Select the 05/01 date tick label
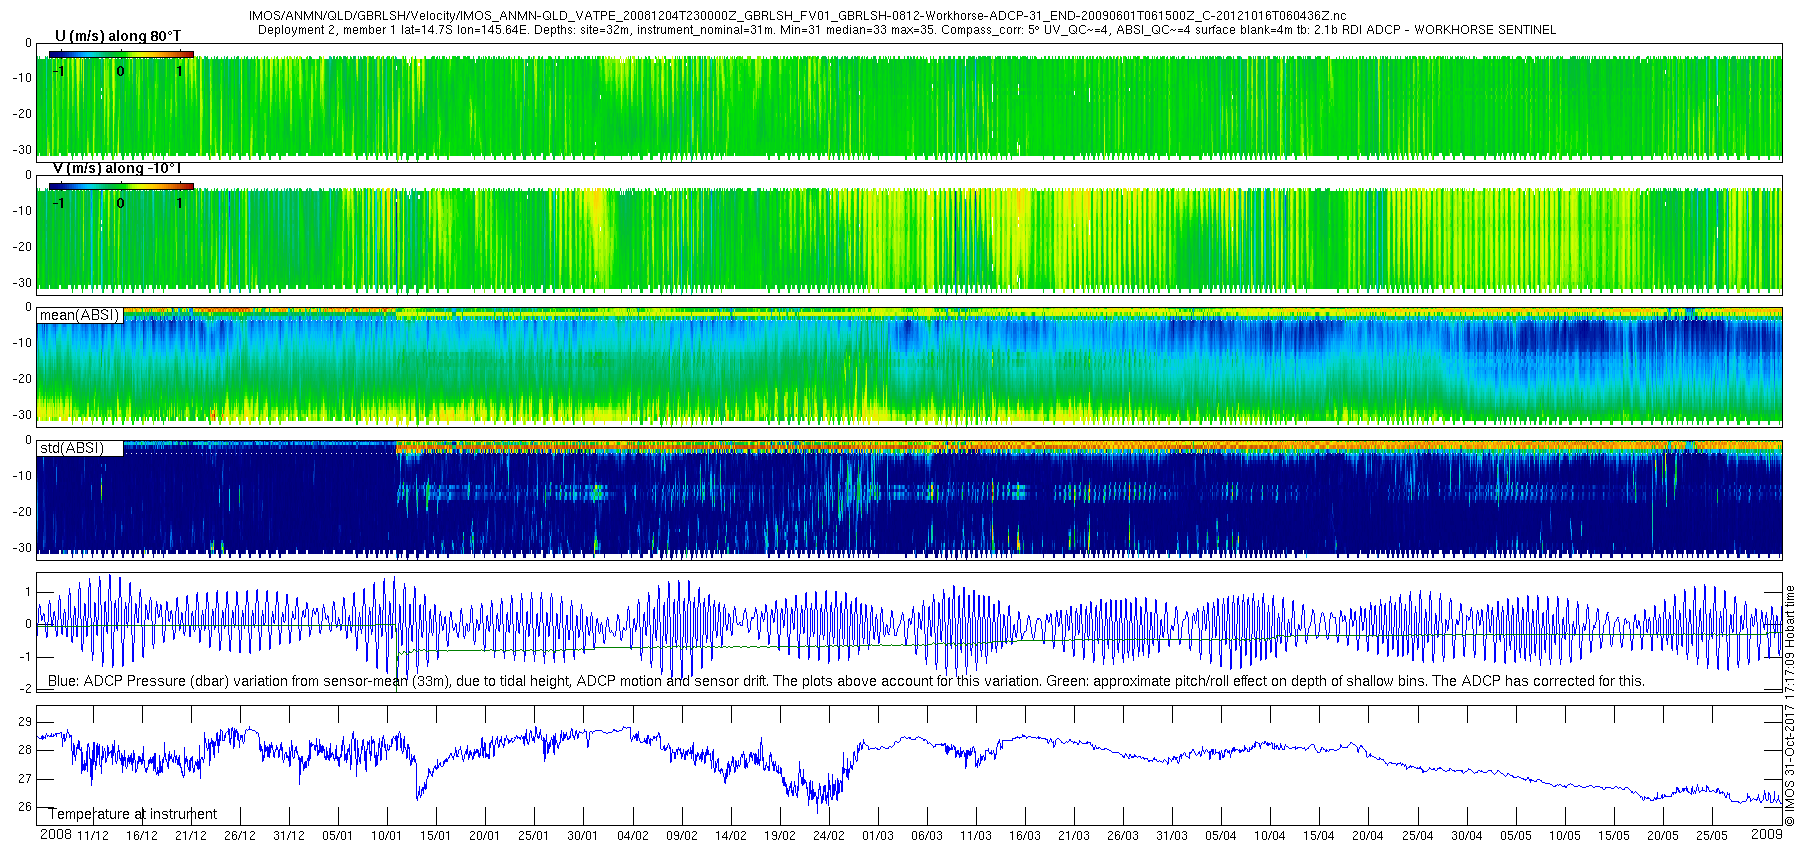This screenshot has width=1800, height=850. 338,836
